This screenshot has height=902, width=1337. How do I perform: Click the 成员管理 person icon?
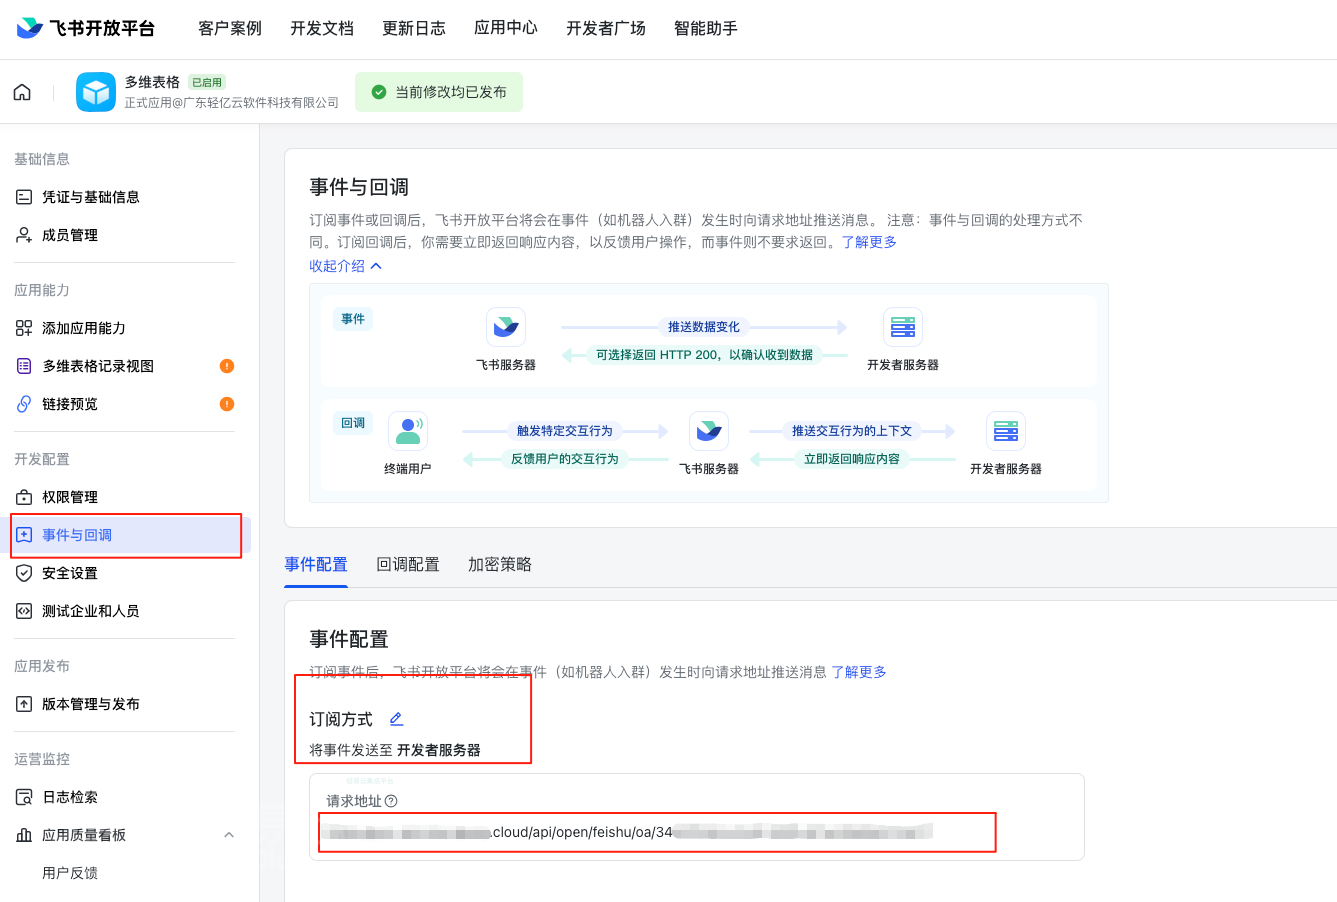(24, 235)
